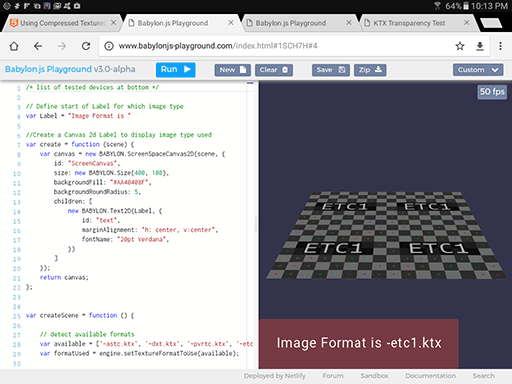Image resolution: width=512 pixels, height=384 pixels.
Task: Click the ETC1 checkerboard ground in 3D view
Action: pyautogui.click(x=387, y=235)
